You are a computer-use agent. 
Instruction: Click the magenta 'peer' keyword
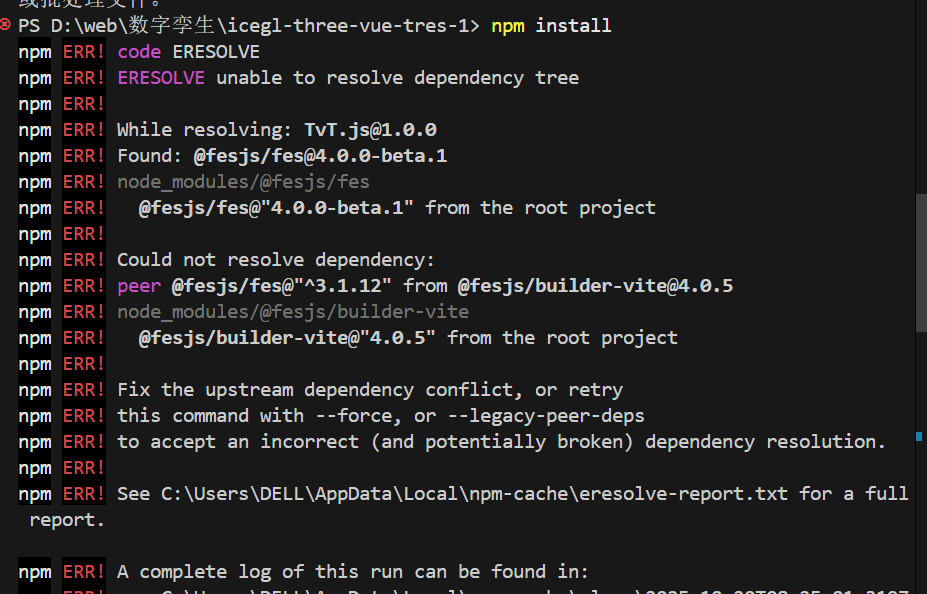(x=138, y=286)
